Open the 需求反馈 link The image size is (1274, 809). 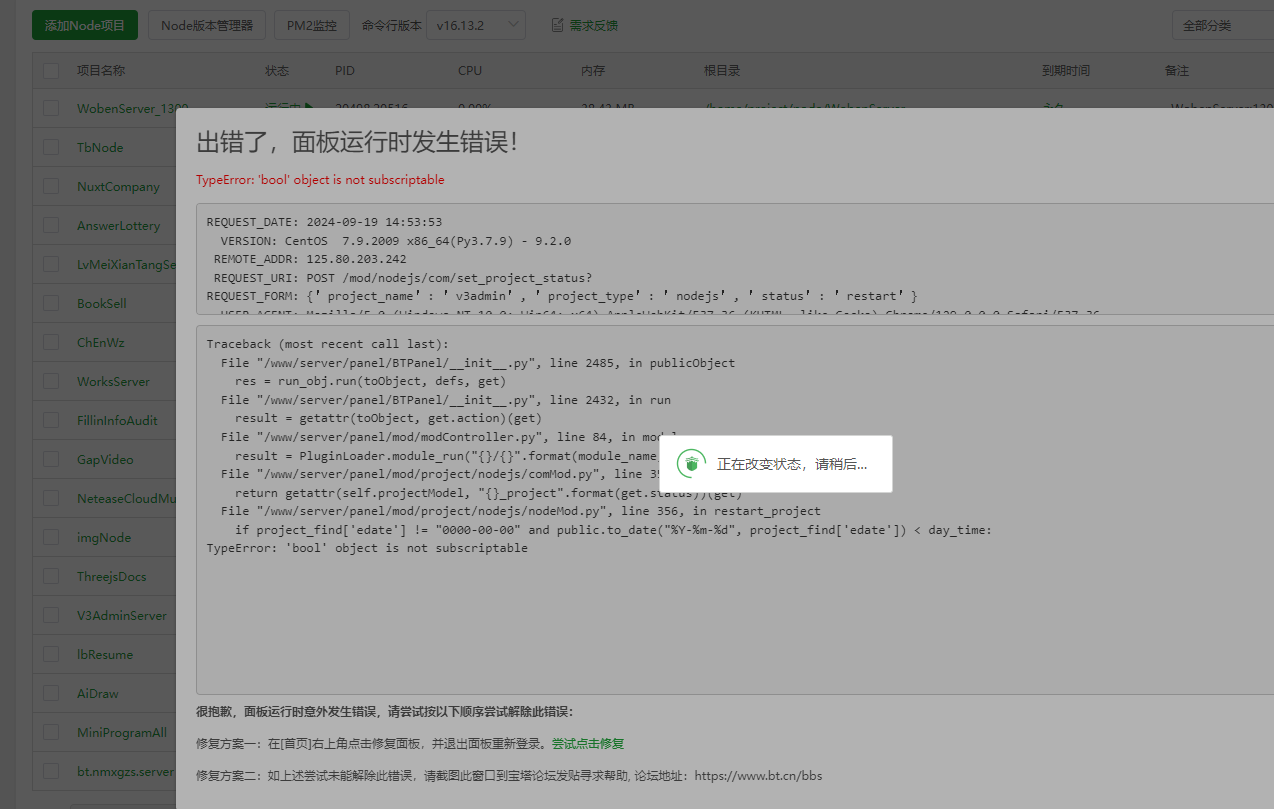593,26
